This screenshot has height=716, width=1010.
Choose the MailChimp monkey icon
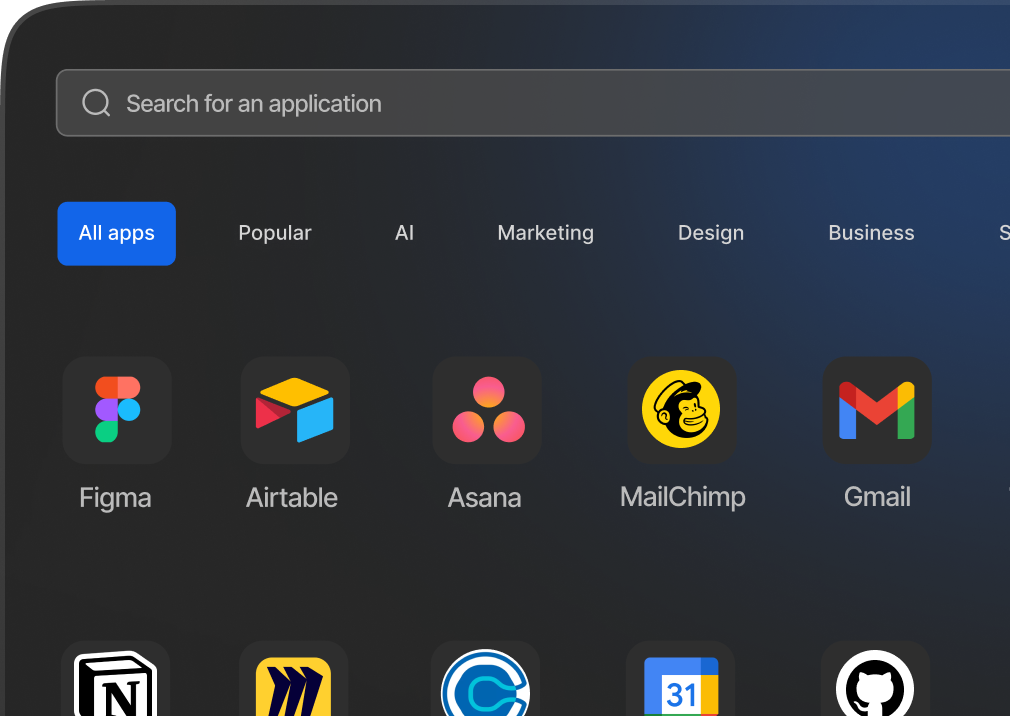click(x=681, y=410)
